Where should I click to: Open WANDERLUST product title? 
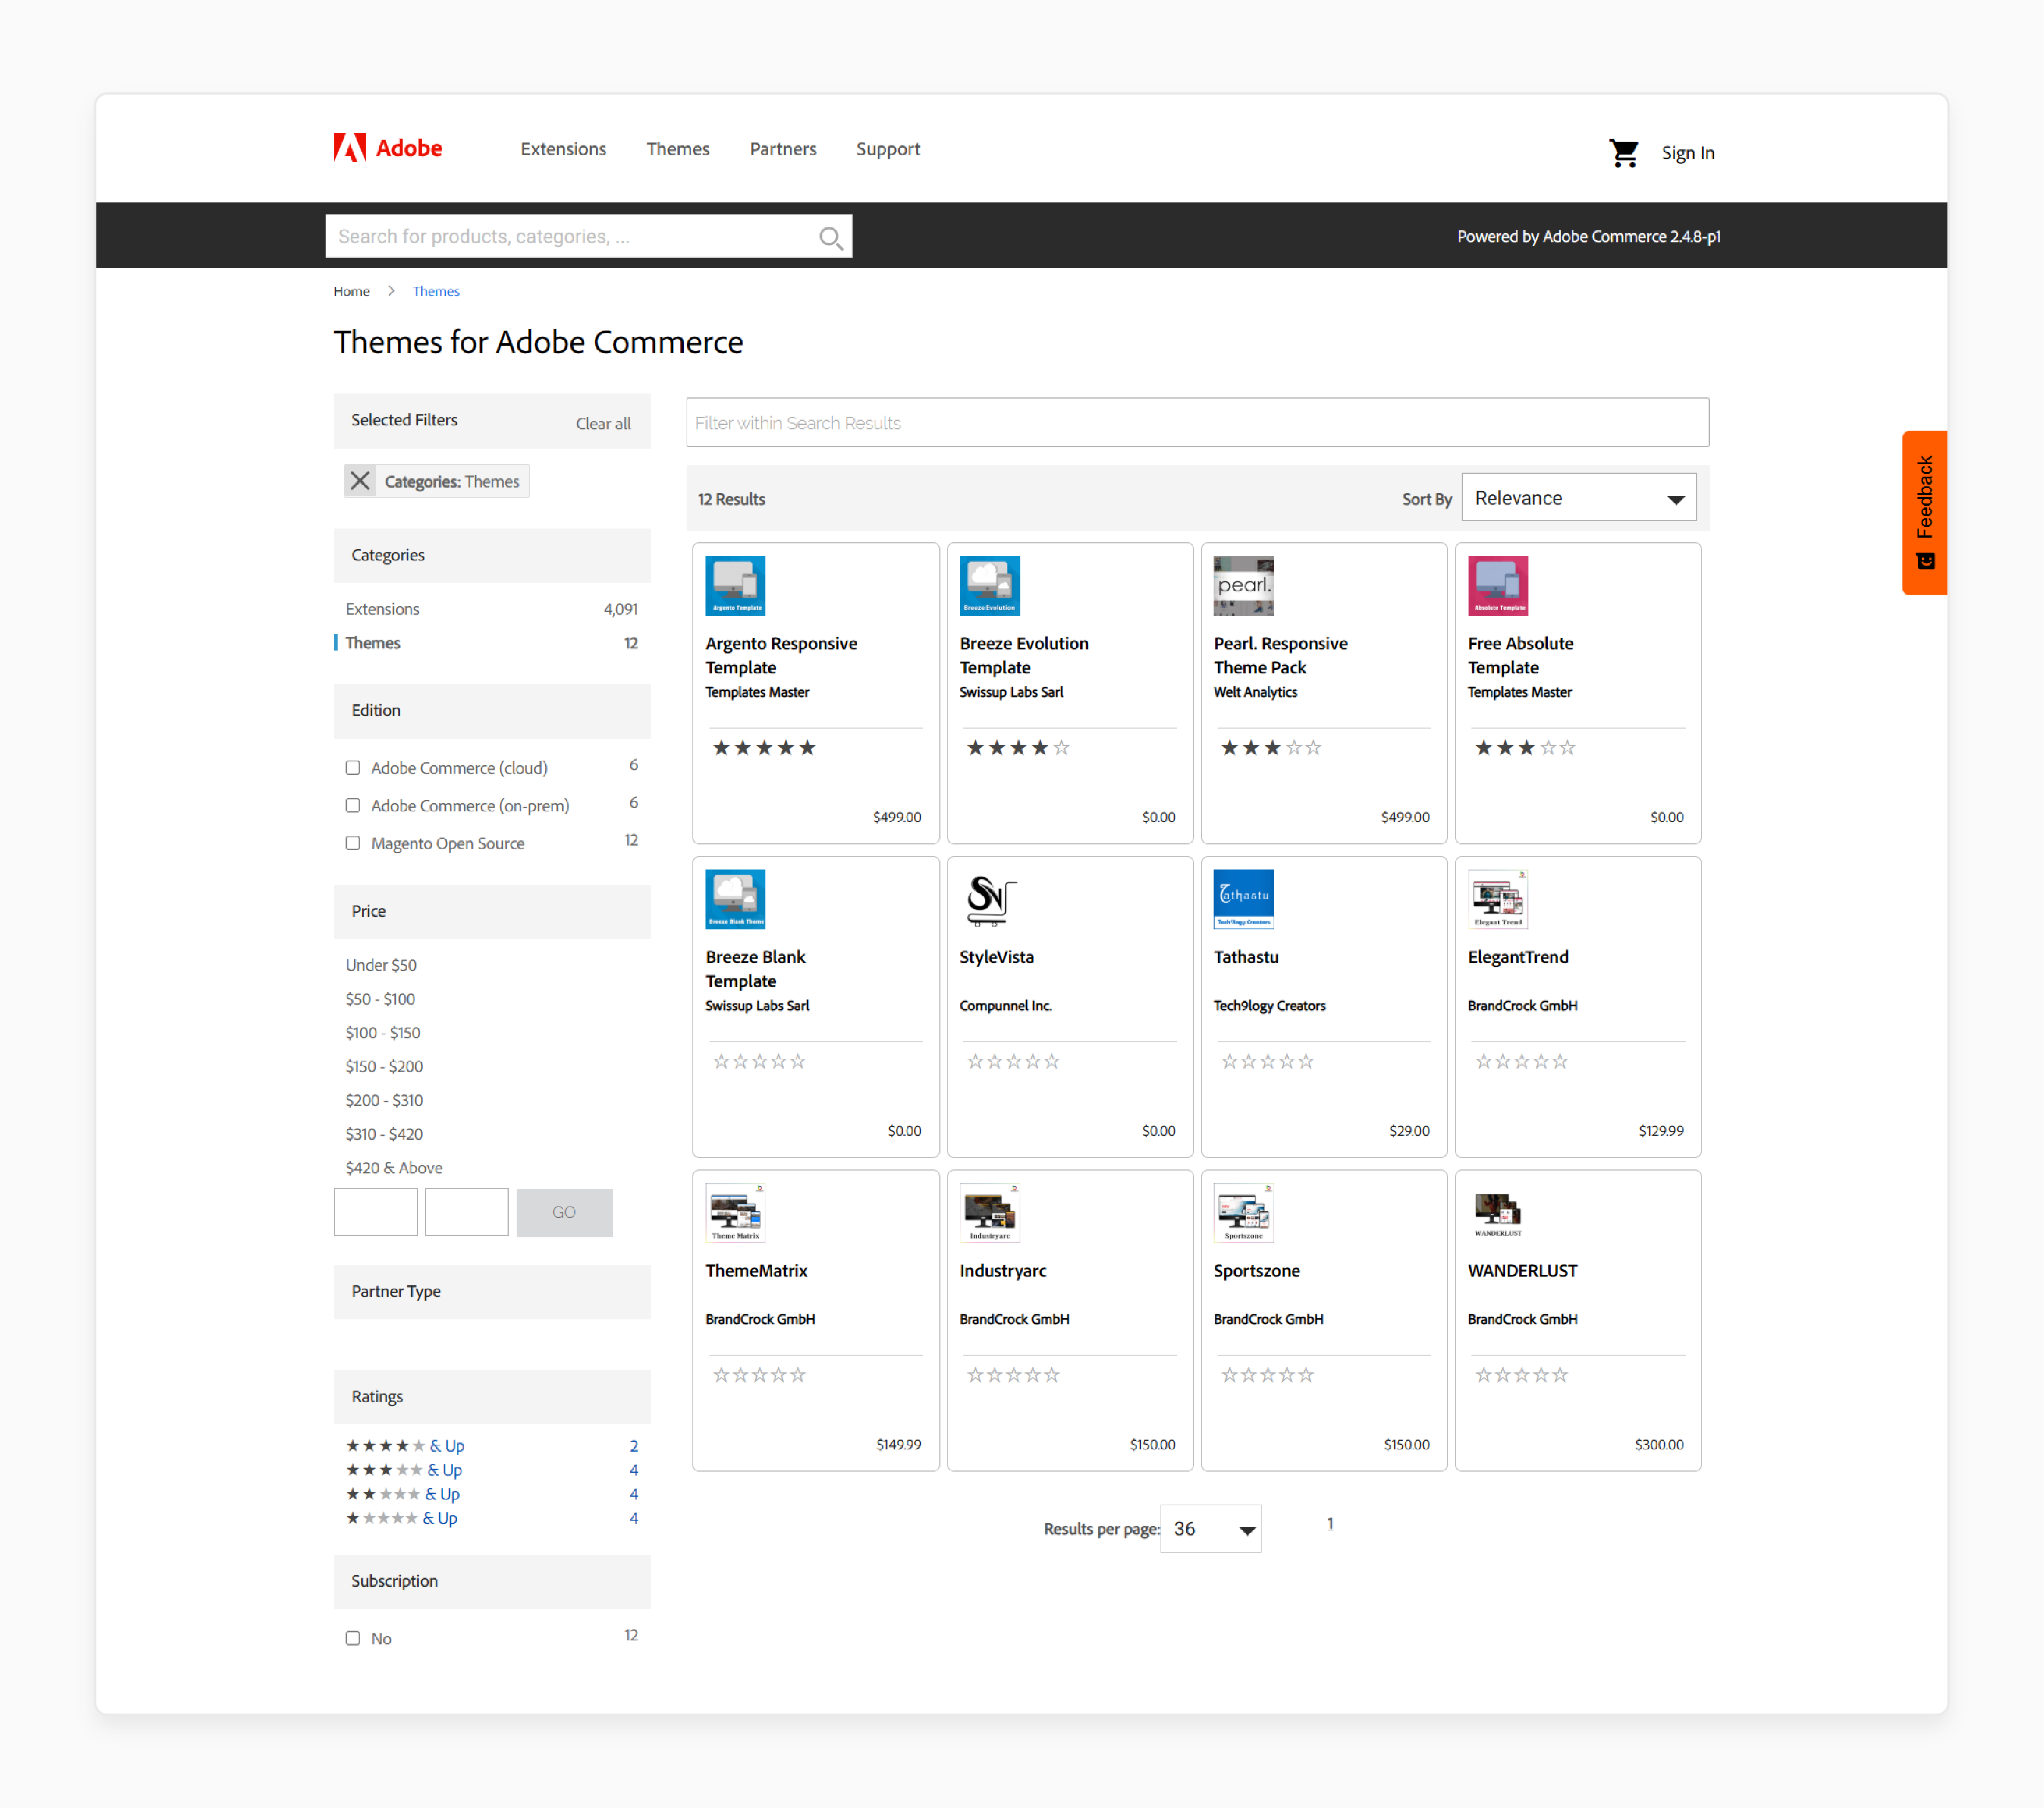tap(1522, 1270)
